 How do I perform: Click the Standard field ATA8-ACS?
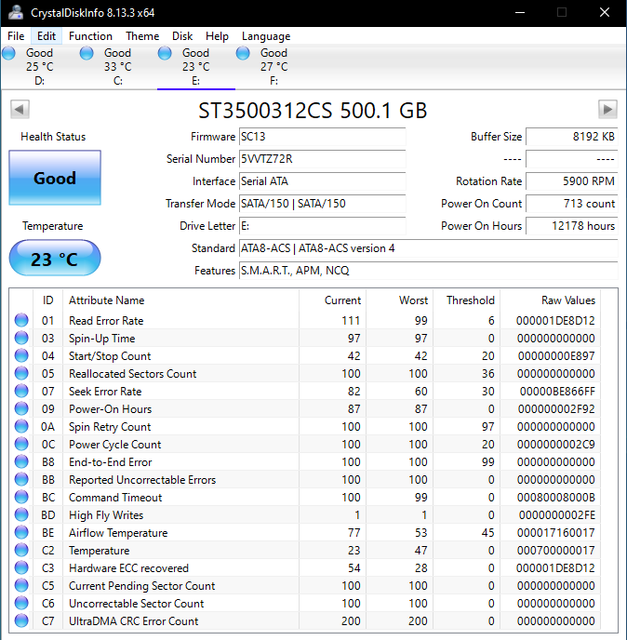428,248
